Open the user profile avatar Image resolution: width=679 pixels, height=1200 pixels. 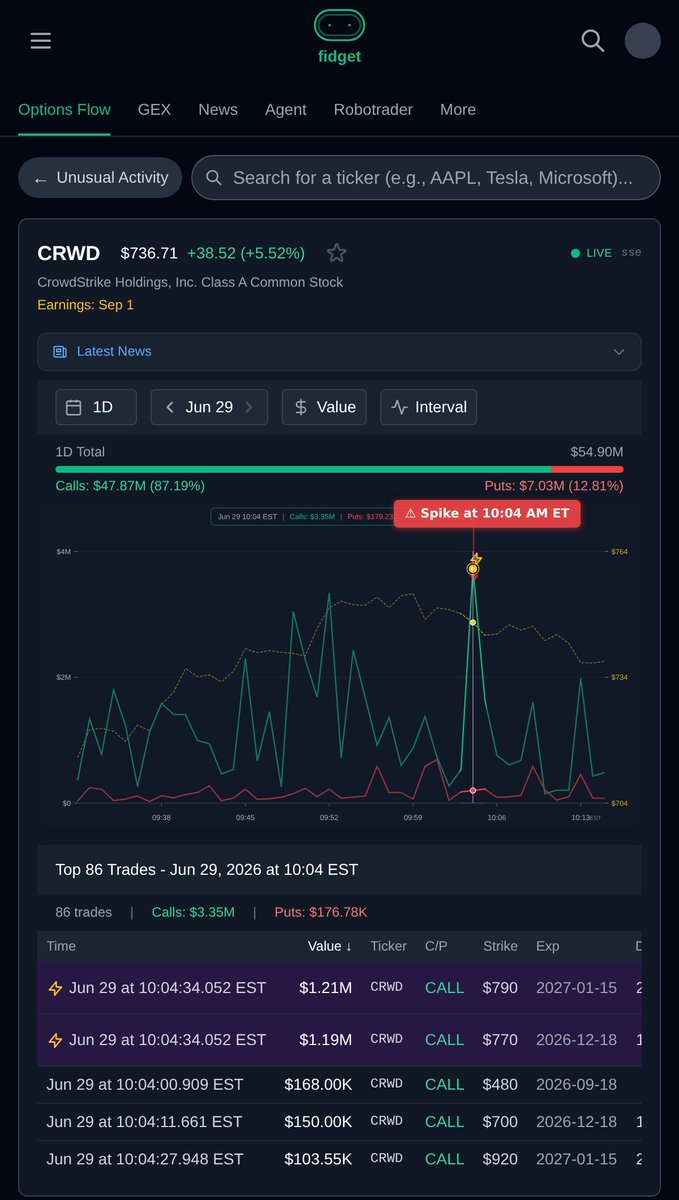[x=643, y=41]
